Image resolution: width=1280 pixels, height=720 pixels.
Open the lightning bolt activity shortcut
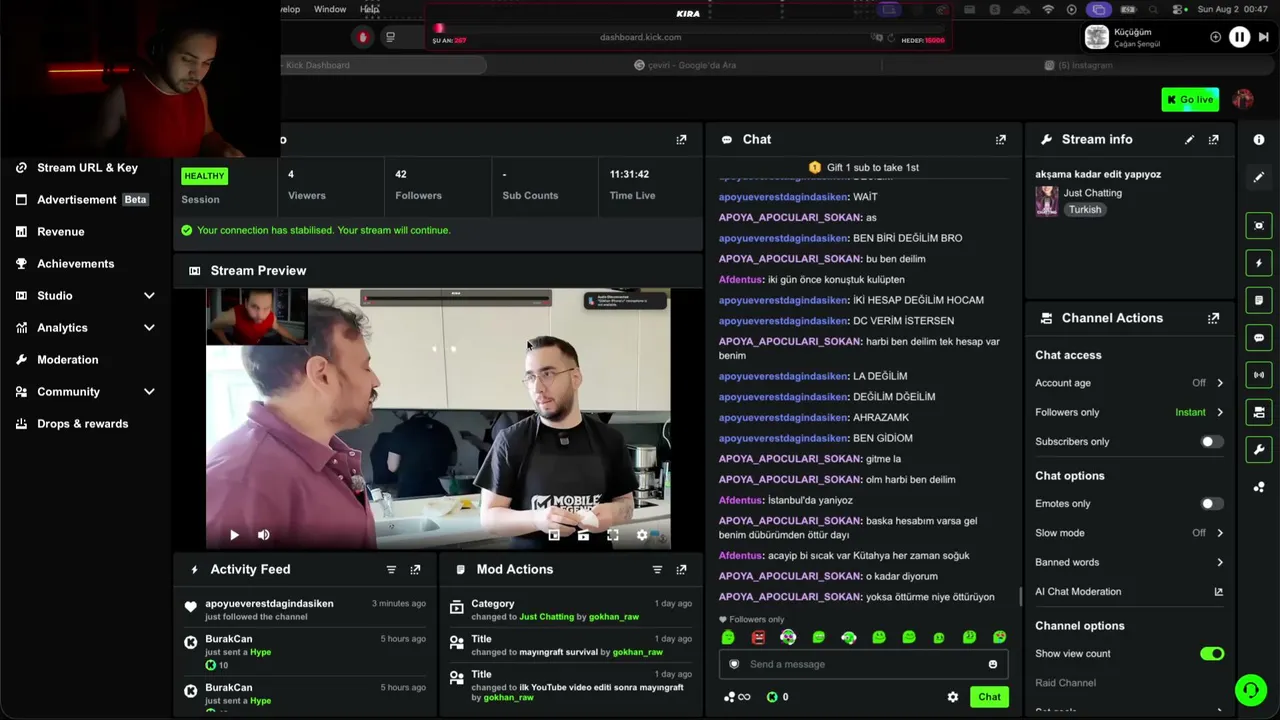click(1259, 263)
